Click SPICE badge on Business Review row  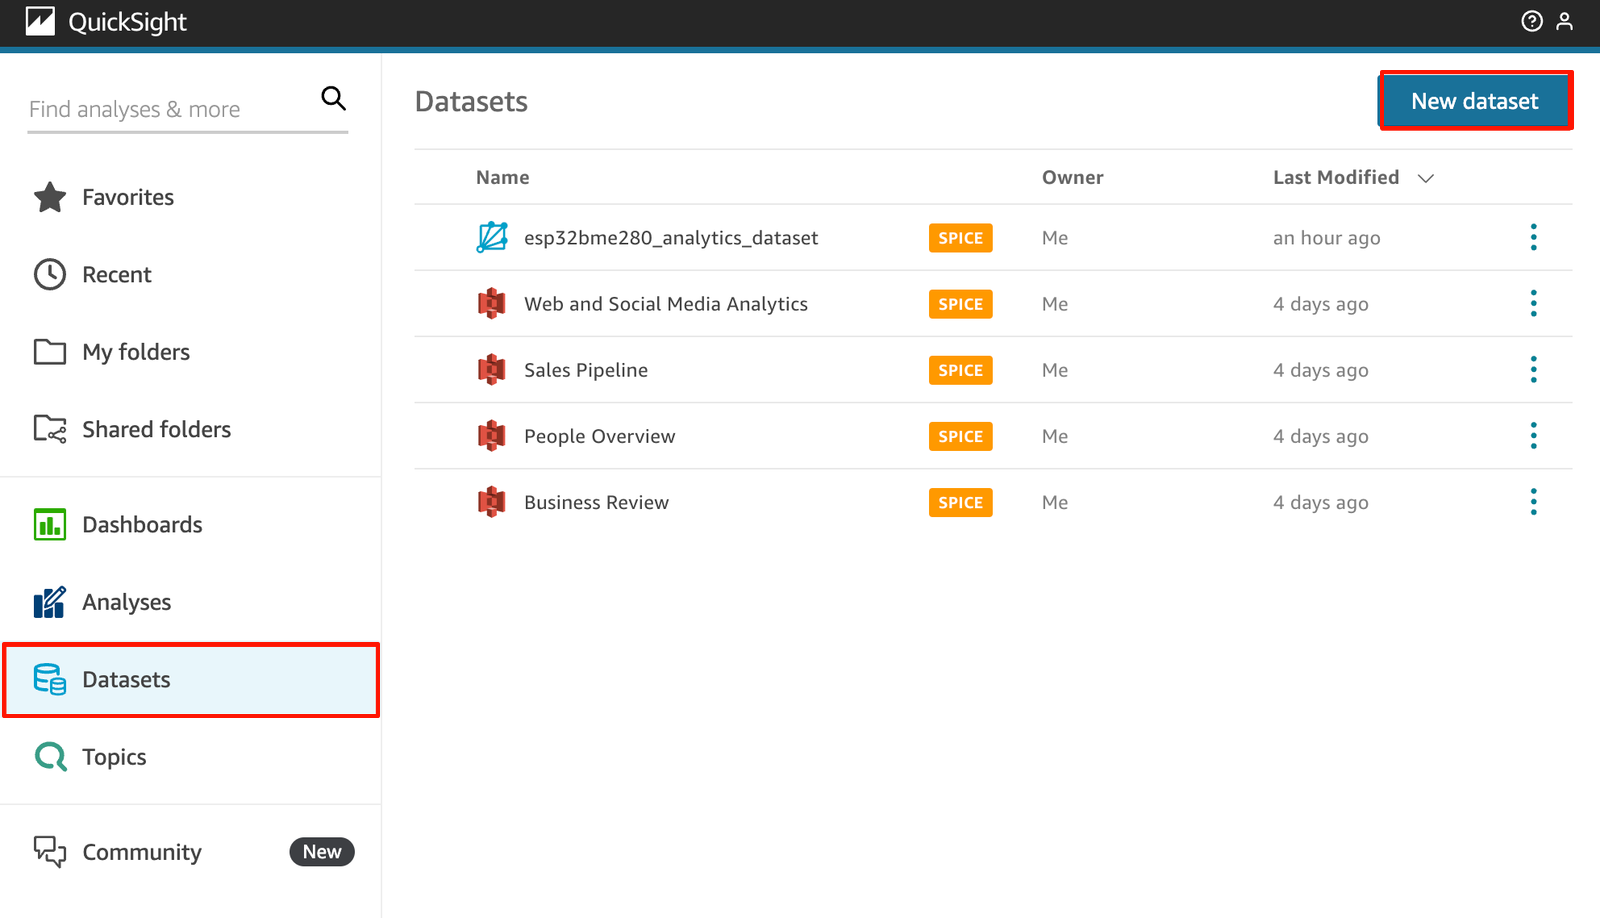click(x=960, y=502)
